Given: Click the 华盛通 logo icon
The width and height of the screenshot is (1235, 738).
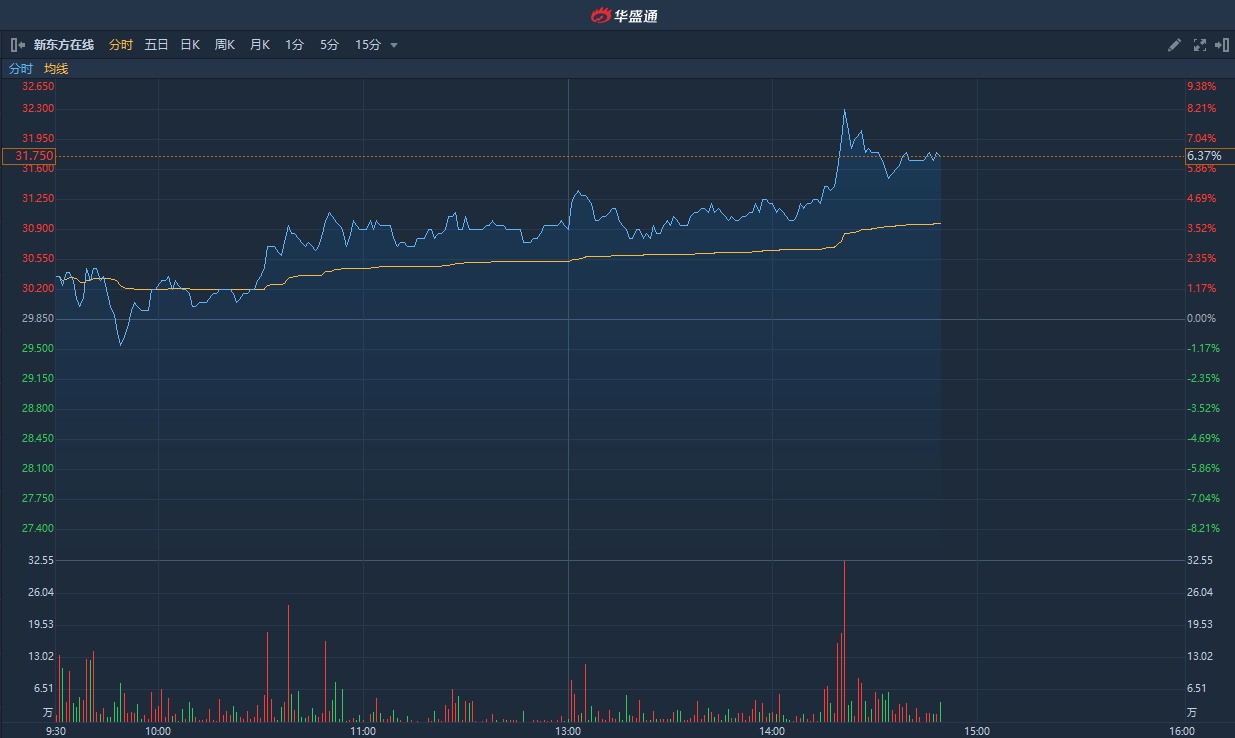Looking at the screenshot, I should tap(600, 15).
